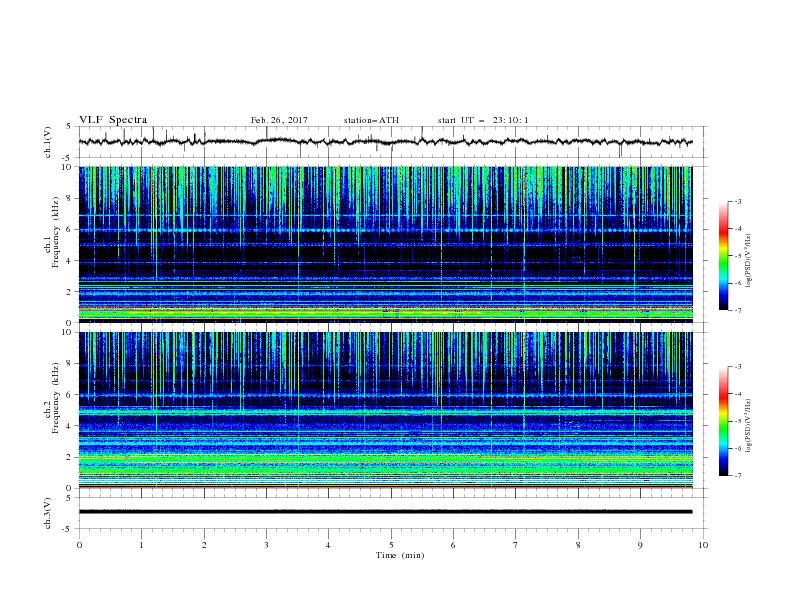Click the ch.2 spectrogram color bar
The height and width of the screenshot is (612, 792).
pyautogui.click(x=723, y=421)
